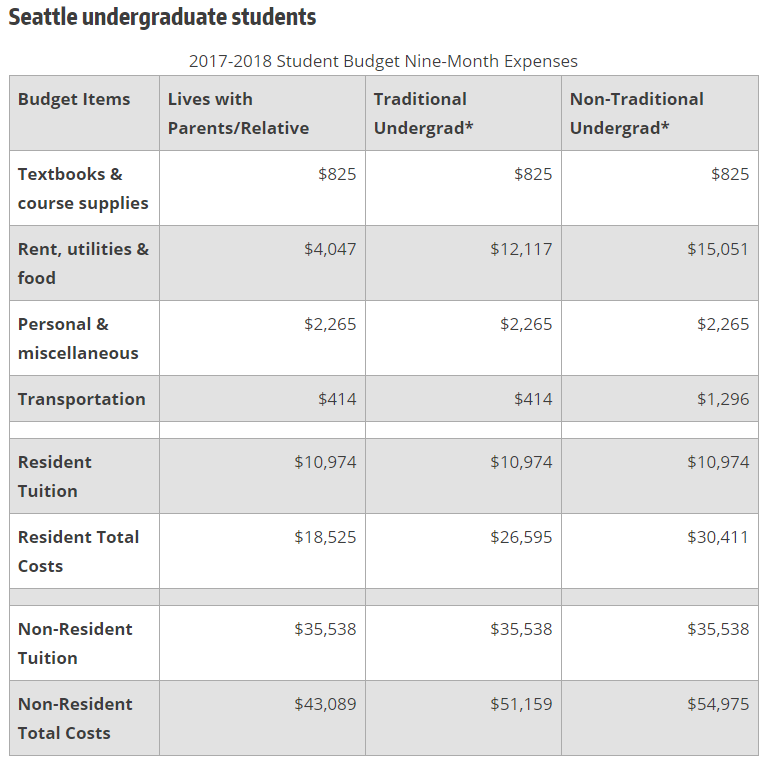Image resolution: width=763 pixels, height=762 pixels.
Task: Click the "Non-Traditional Undergrad*" column header
Action: click(636, 113)
